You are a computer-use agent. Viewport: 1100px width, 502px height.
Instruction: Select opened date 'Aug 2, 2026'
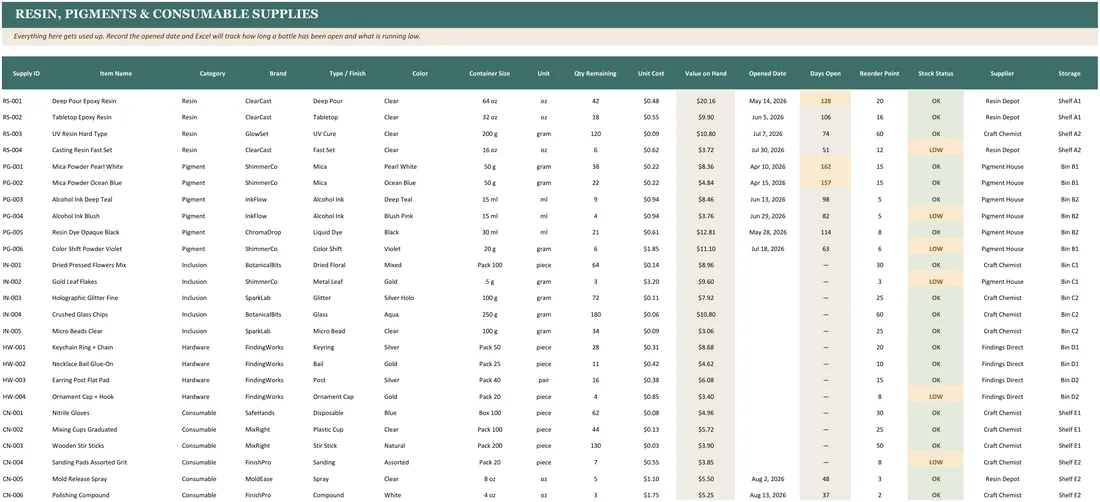[767, 479]
